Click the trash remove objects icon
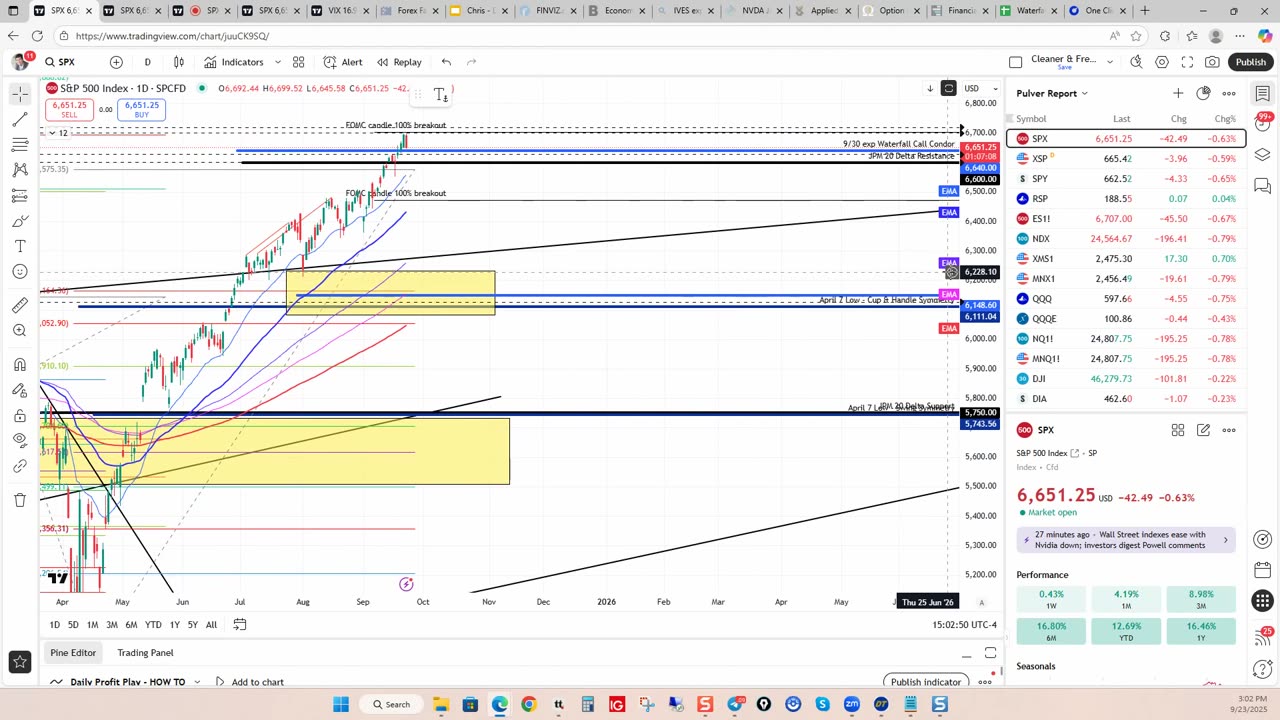Image resolution: width=1280 pixels, height=720 pixels. tap(20, 500)
